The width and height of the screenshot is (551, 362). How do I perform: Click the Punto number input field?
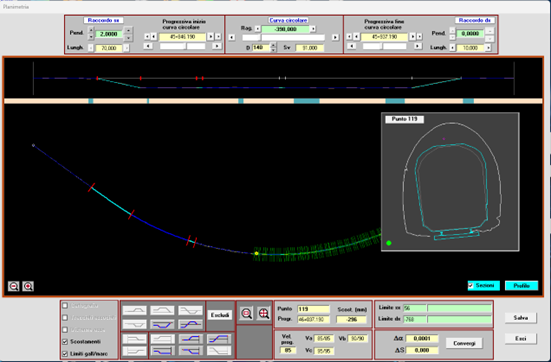(313, 309)
